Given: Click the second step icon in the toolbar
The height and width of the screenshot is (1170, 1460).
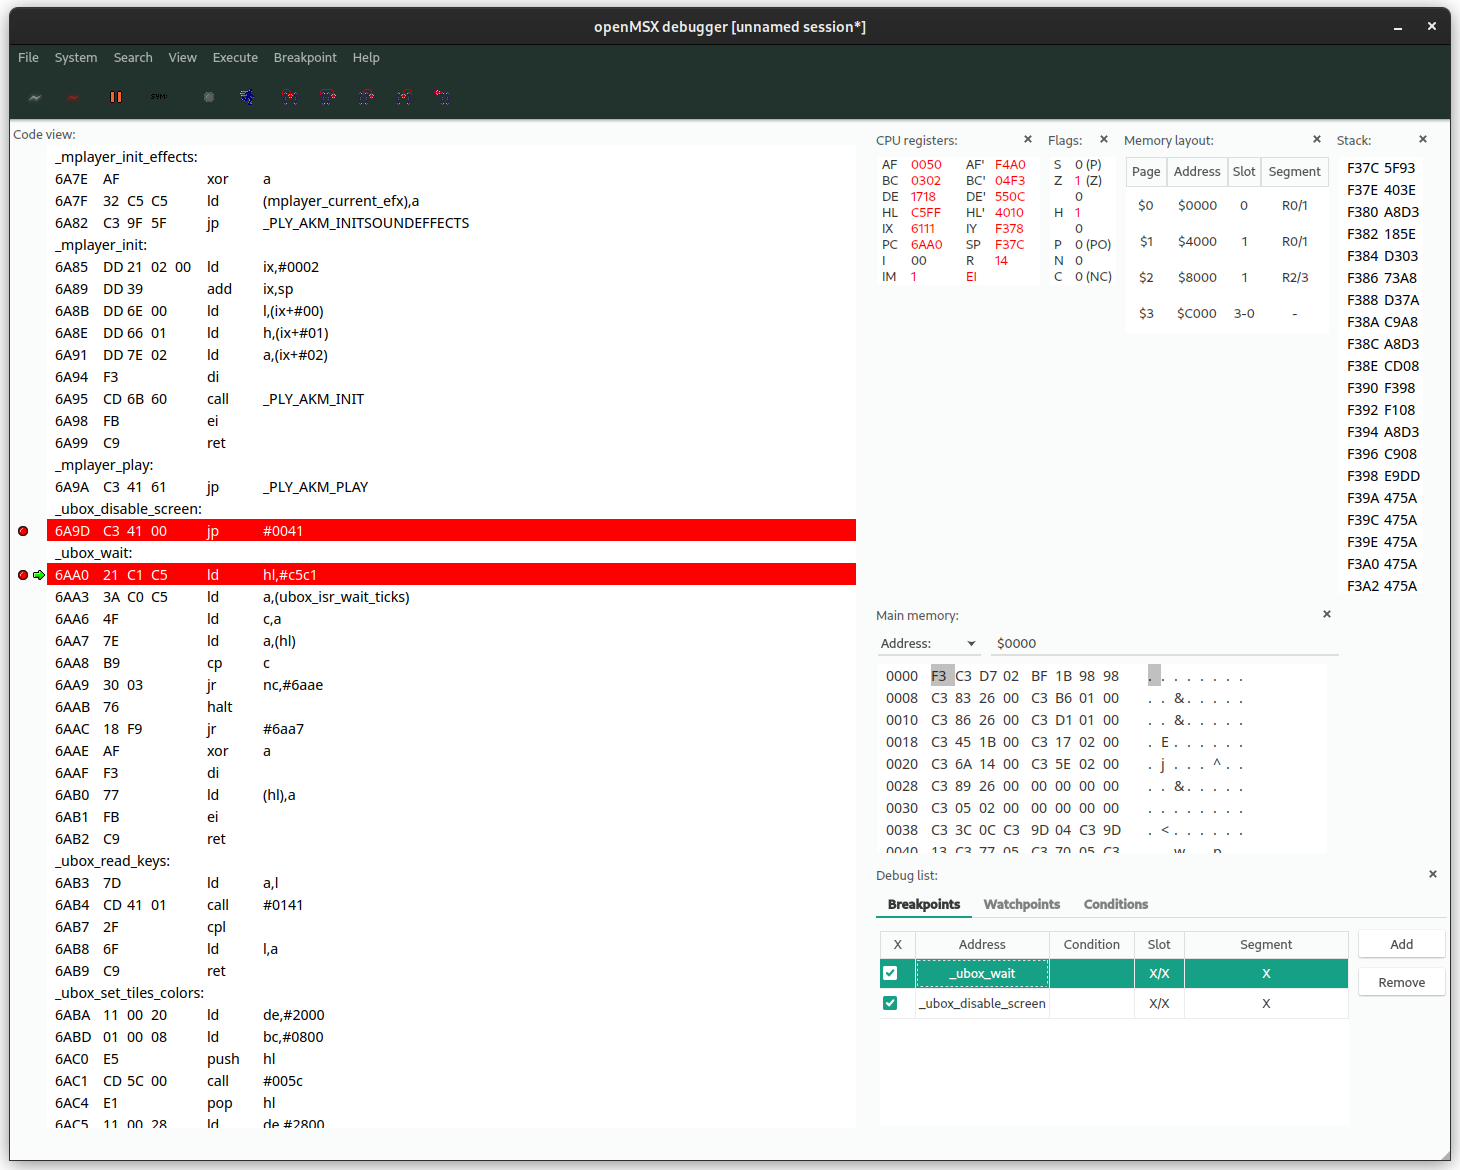Looking at the screenshot, I should [327, 97].
